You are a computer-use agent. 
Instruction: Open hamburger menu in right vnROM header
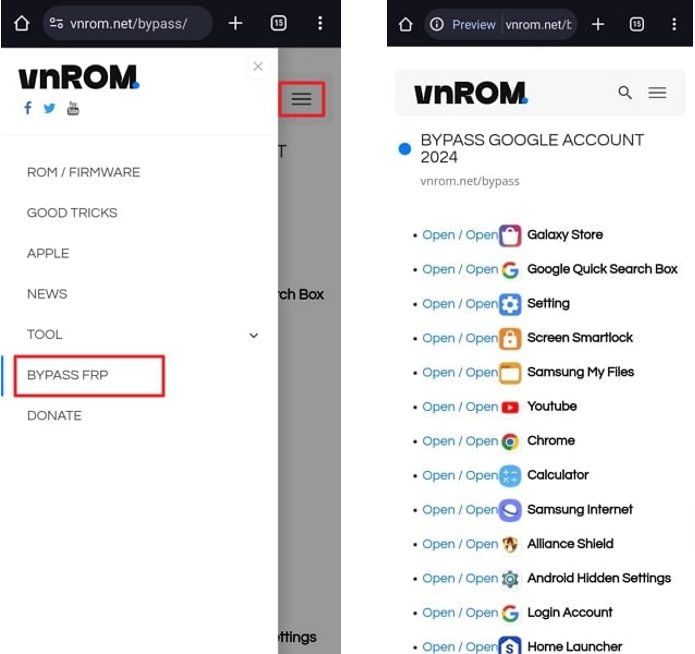[657, 93]
